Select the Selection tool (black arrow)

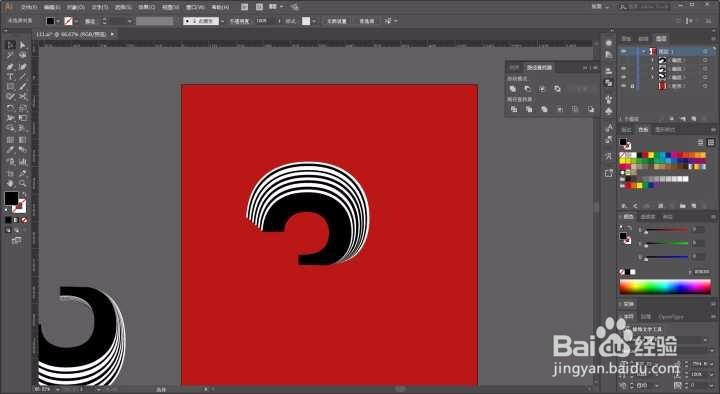[11, 45]
